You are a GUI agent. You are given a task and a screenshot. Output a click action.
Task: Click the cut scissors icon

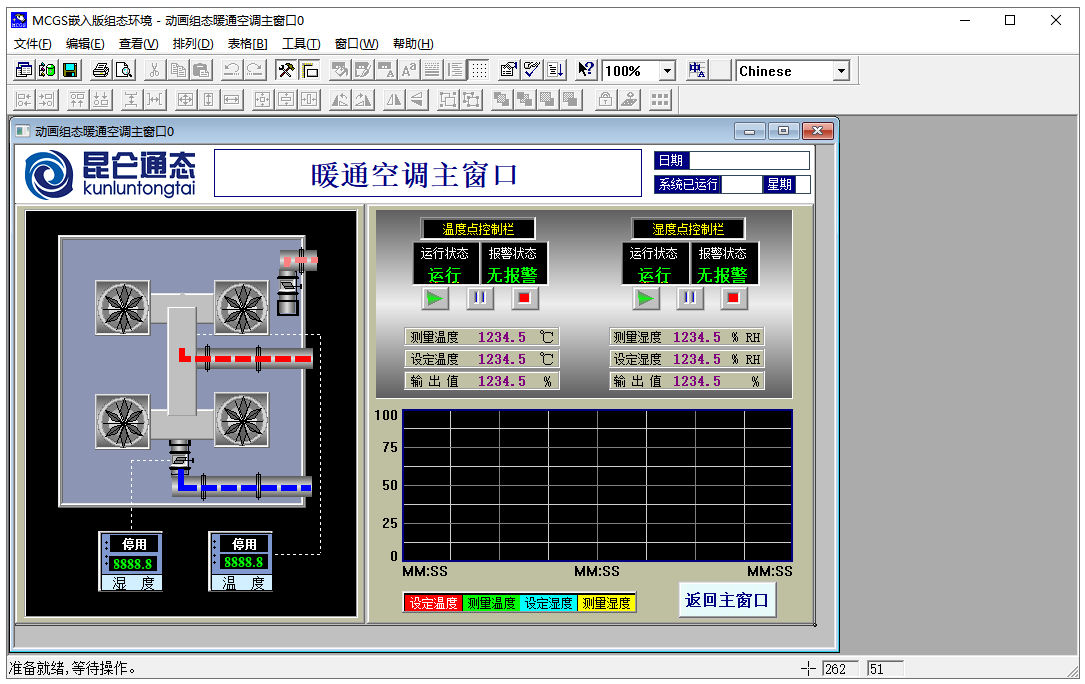click(x=155, y=70)
